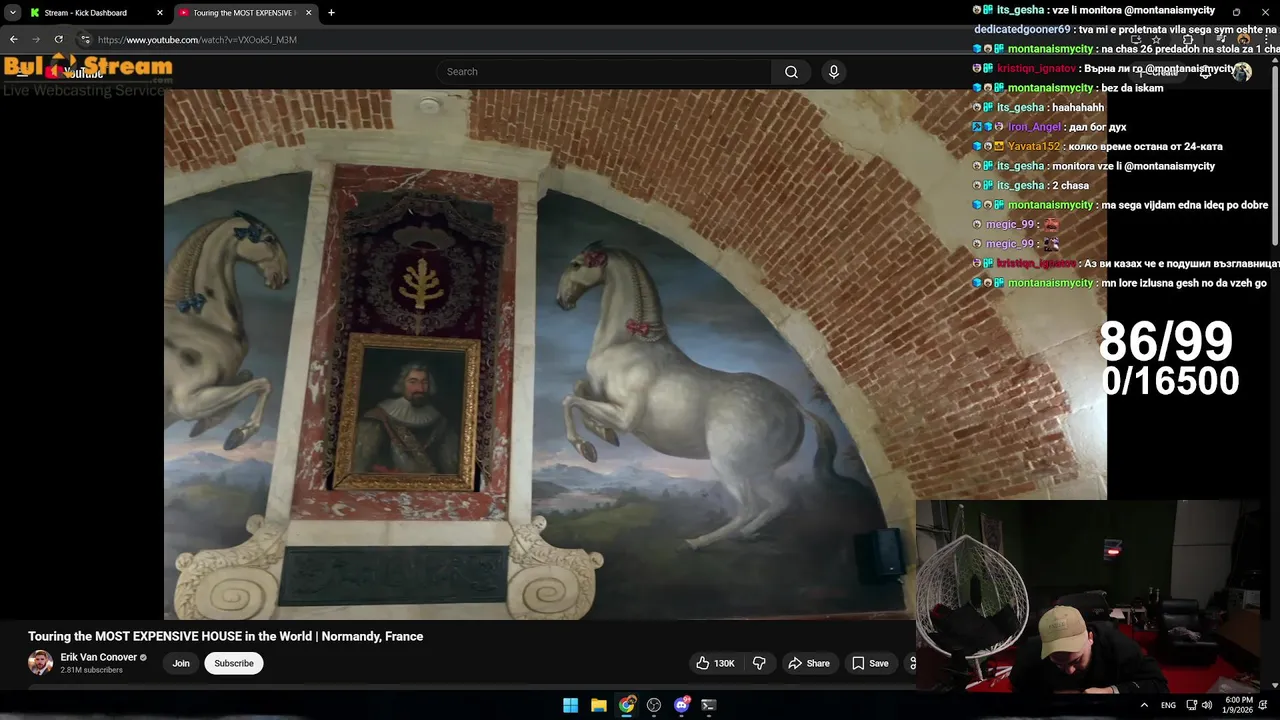Screen dimensions: 1280x720
Task: Click the video title text
Action: [x=225, y=636]
